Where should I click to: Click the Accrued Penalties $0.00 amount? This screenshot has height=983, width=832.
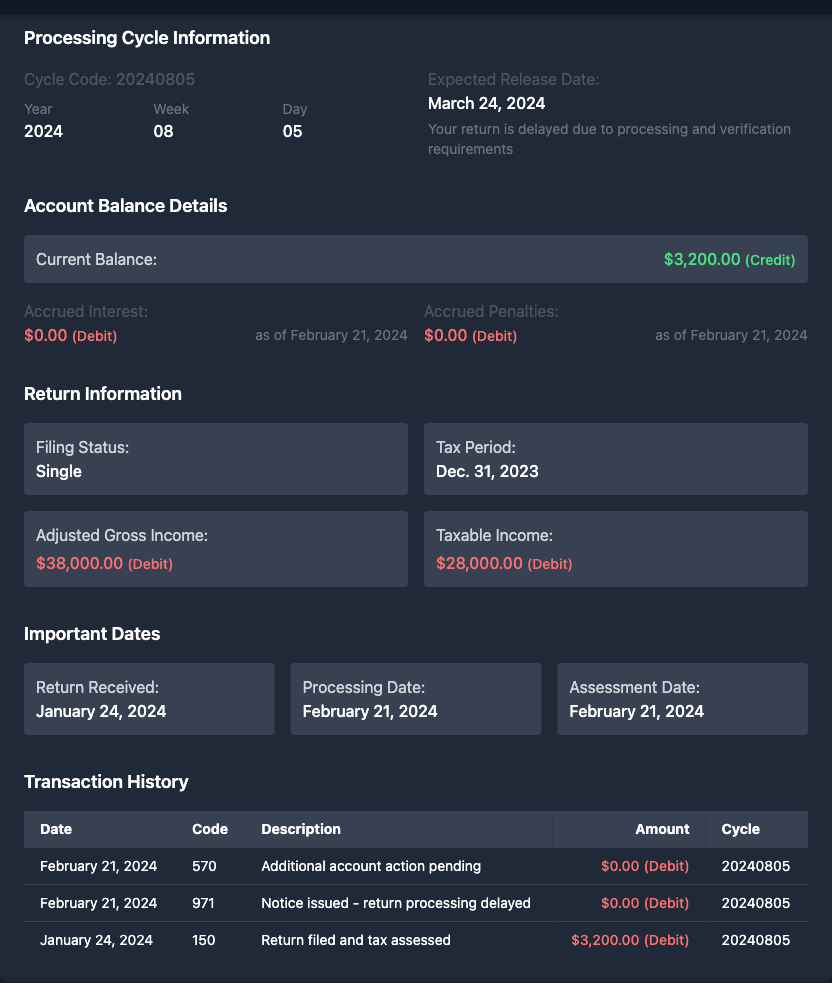[x=446, y=335]
